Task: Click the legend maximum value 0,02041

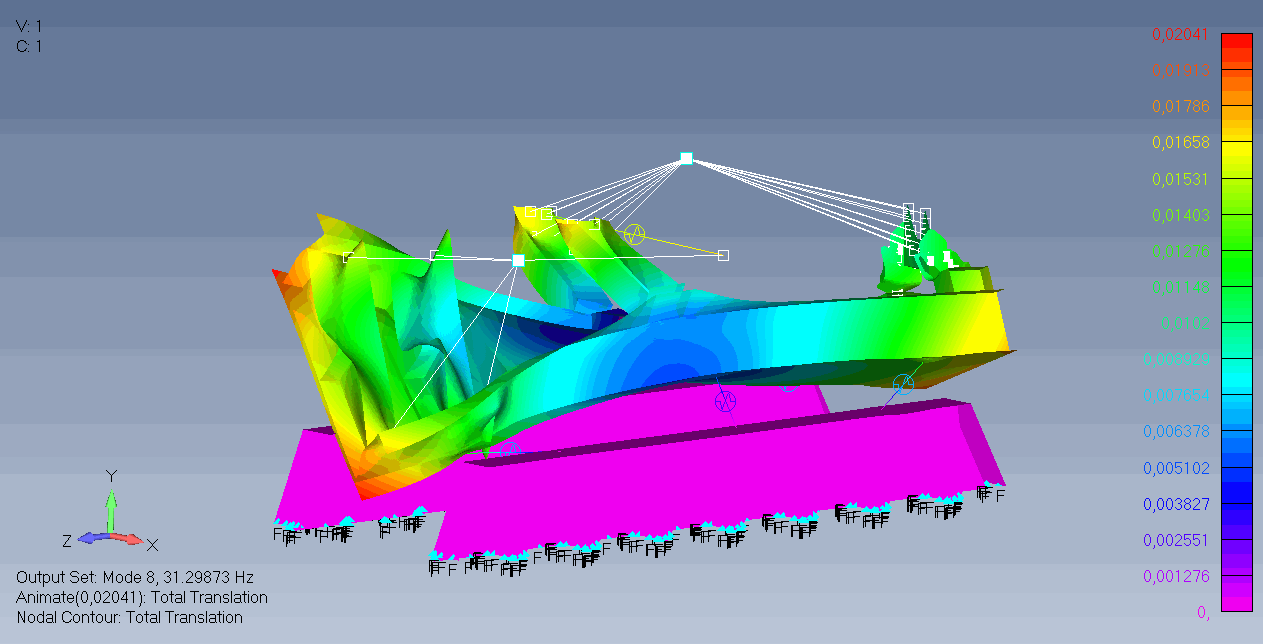Action: [1180, 34]
